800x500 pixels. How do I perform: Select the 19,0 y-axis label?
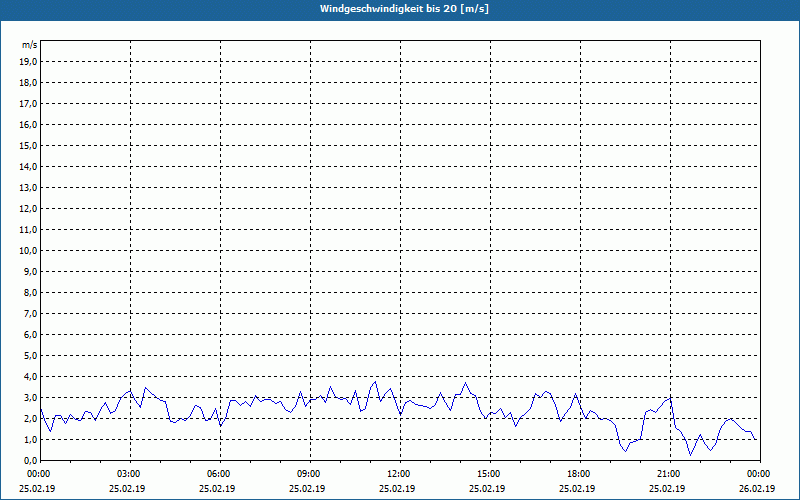[x=28, y=62]
